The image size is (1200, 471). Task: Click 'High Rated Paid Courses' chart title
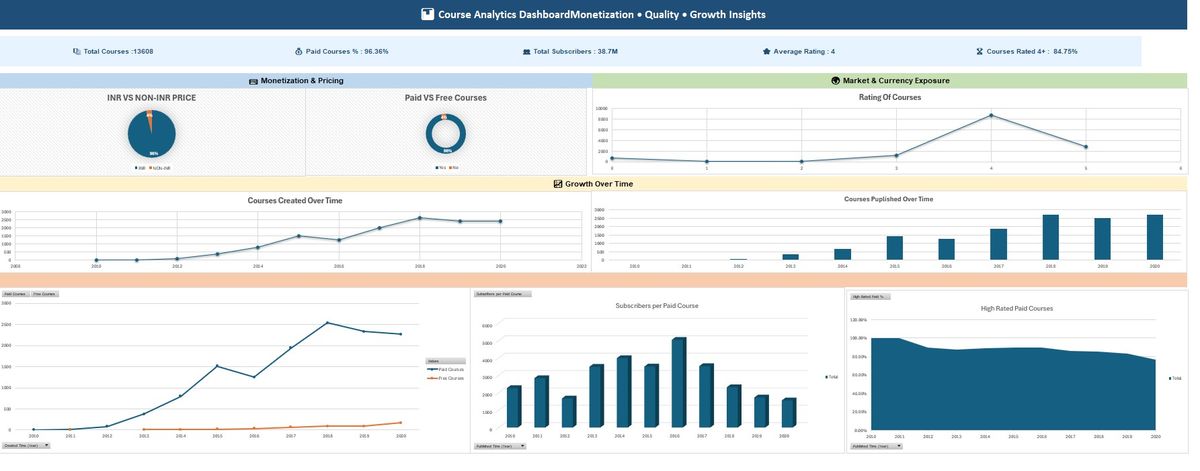pos(1017,308)
